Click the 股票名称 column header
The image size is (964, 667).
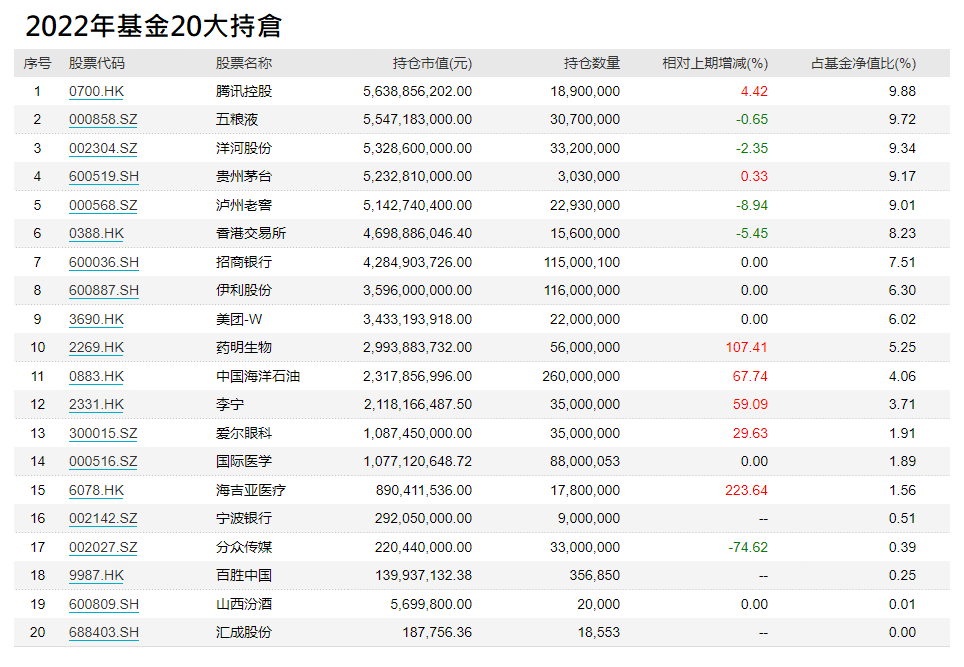click(243, 63)
